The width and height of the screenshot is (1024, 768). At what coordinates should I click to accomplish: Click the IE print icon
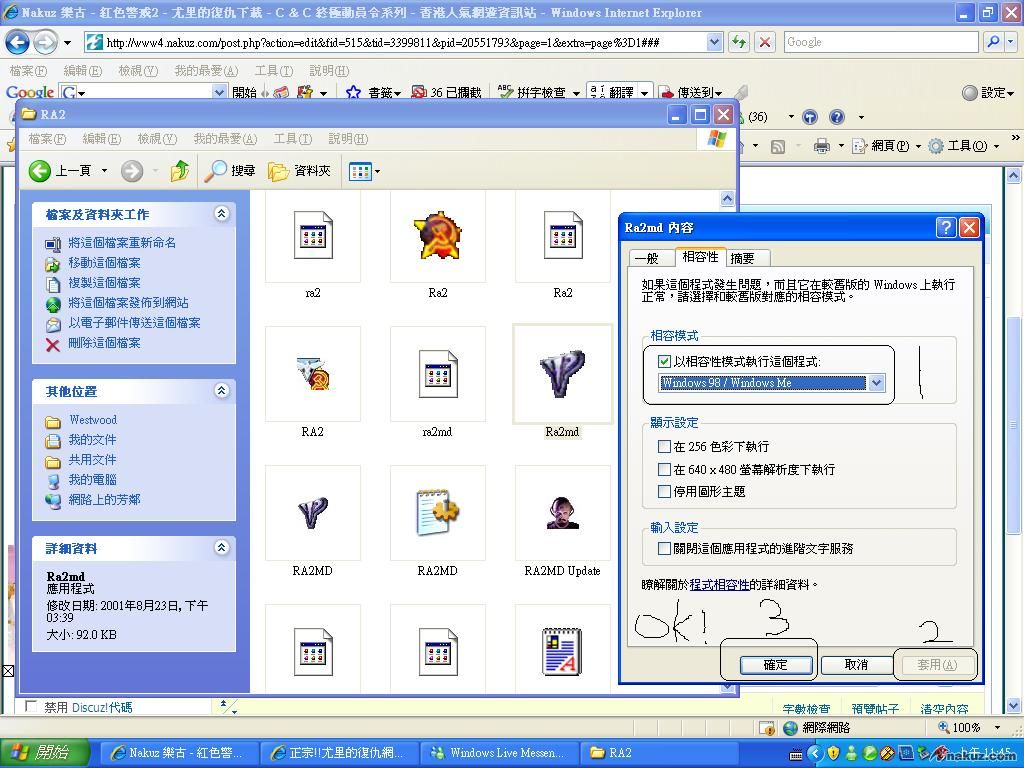[x=821, y=146]
